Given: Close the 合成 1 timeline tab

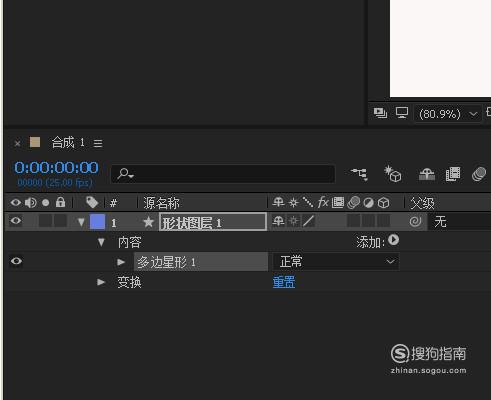Looking at the screenshot, I should [17, 144].
